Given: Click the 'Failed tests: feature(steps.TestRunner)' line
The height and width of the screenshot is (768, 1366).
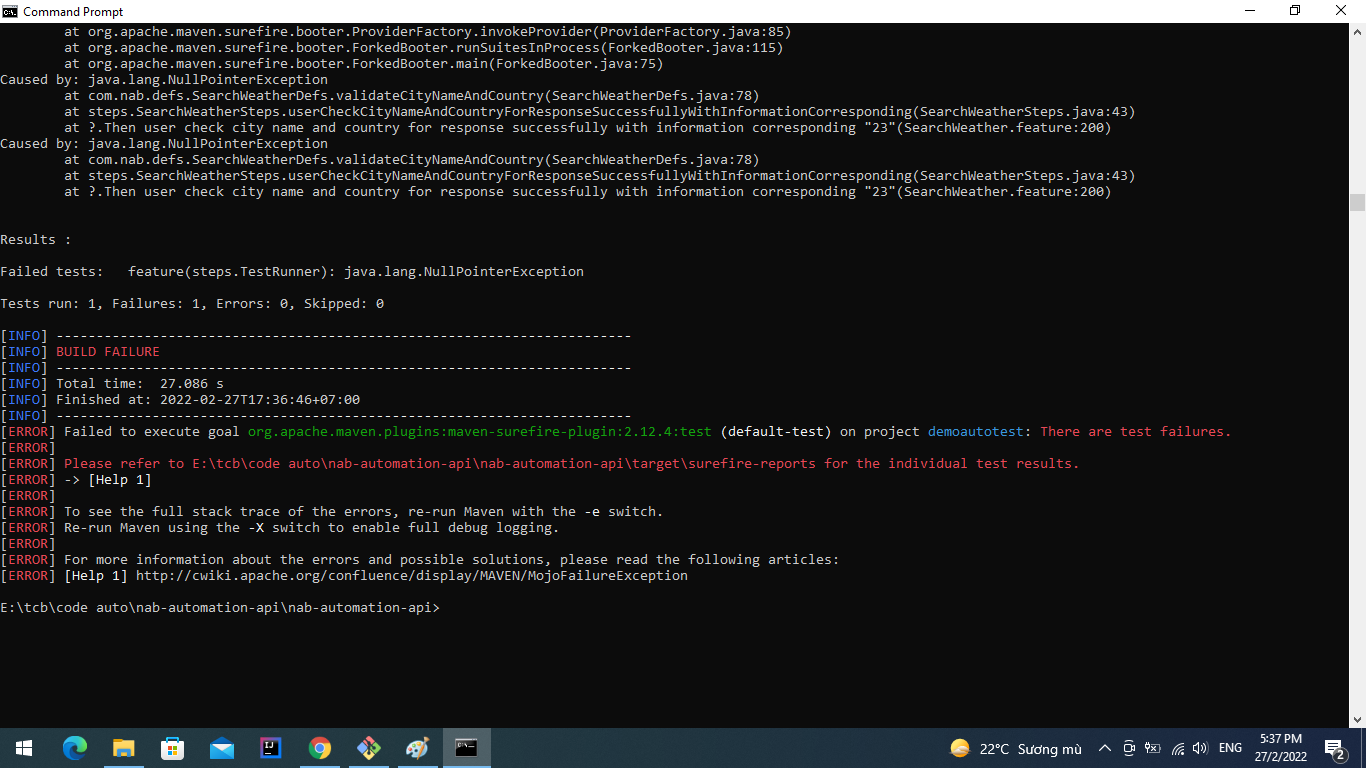Looking at the screenshot, I should (292, 272).
